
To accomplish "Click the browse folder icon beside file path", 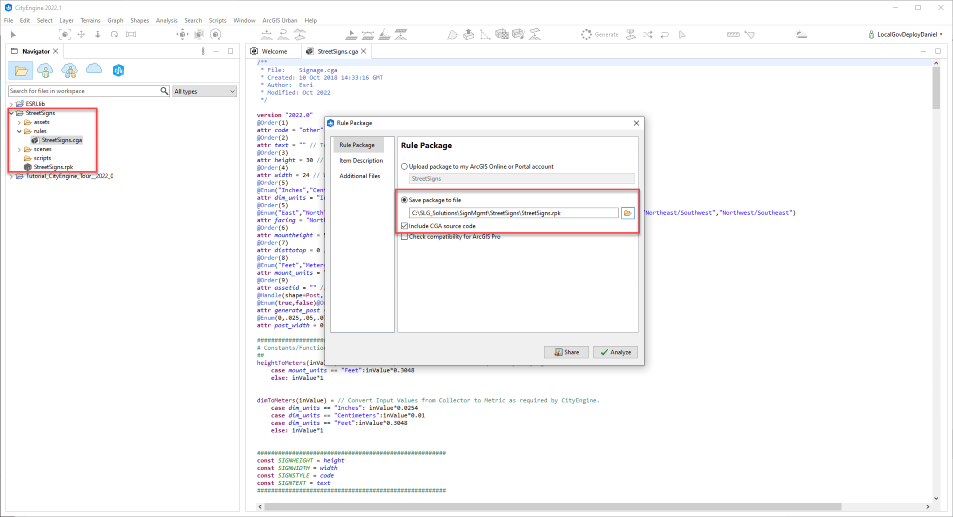I will coord(627,213).
